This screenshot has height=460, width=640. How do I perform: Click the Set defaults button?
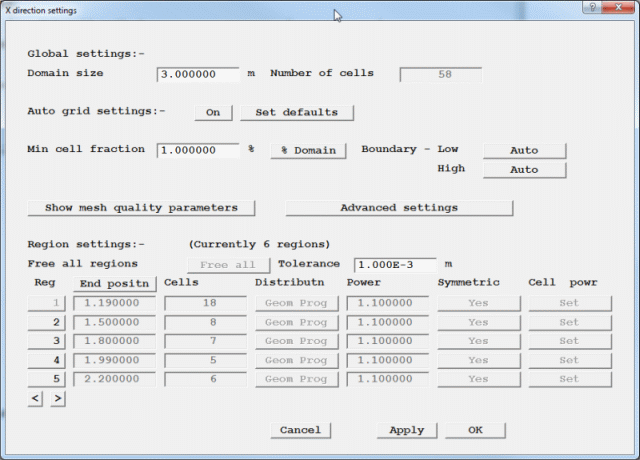coord(296,112)
